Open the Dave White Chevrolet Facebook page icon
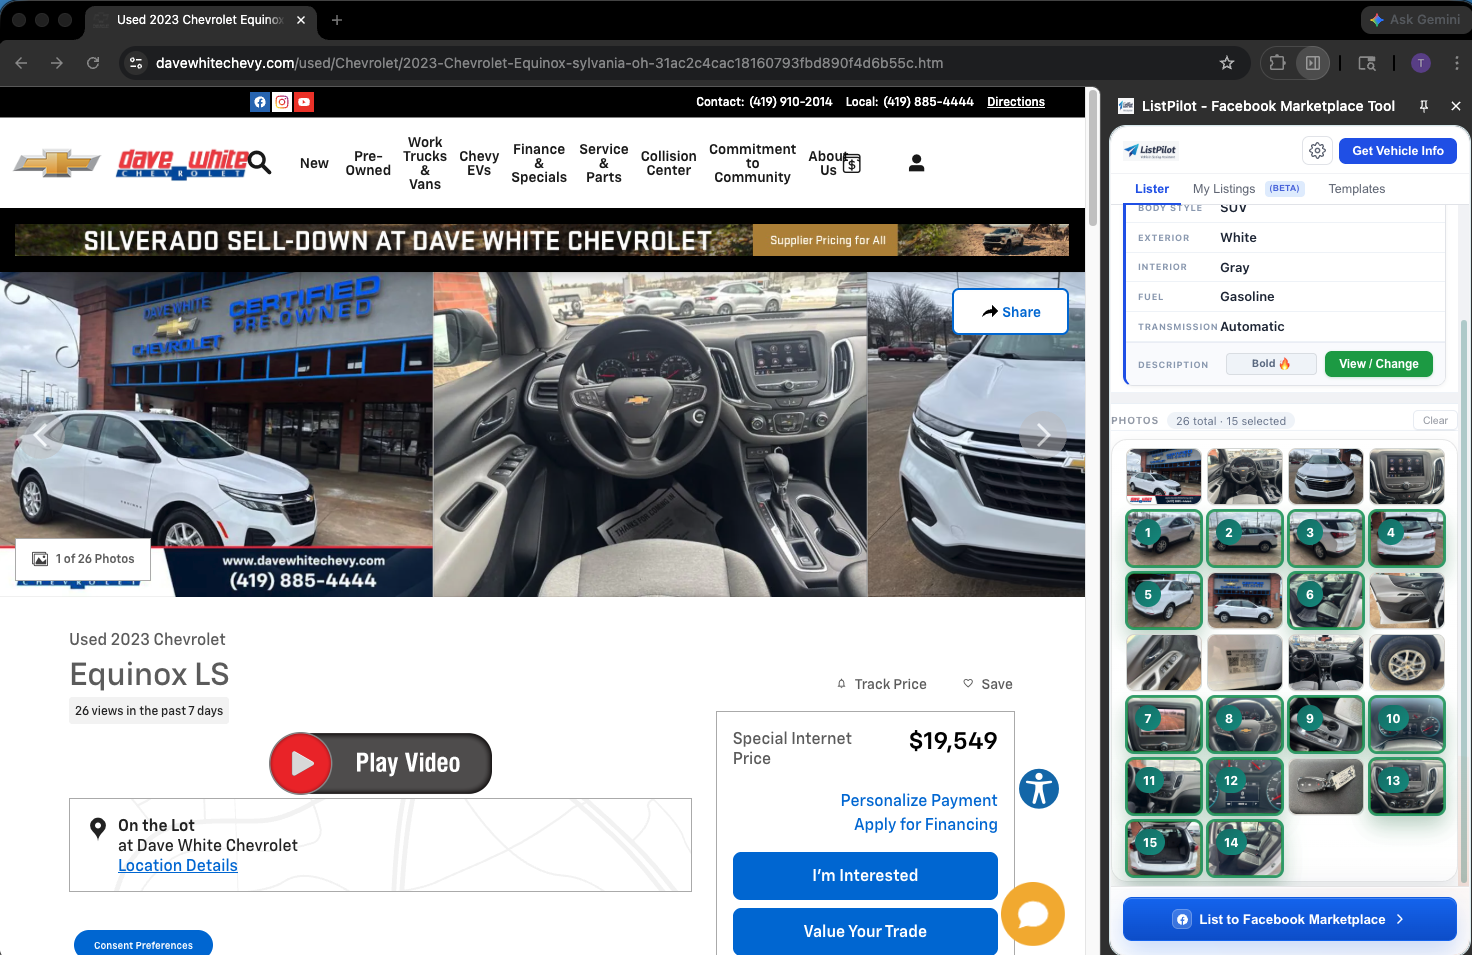The height and width of the screenshot is (955, 1472). click(x=260, y=102)
